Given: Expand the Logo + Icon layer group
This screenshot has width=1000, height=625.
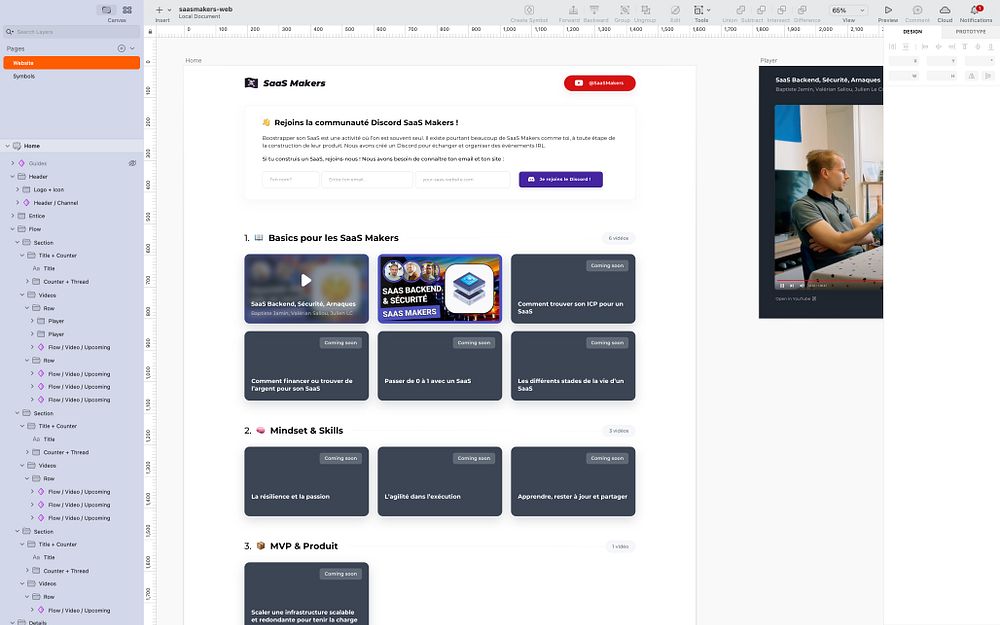Looking at the screenshot, I should (x=17, y=189).
